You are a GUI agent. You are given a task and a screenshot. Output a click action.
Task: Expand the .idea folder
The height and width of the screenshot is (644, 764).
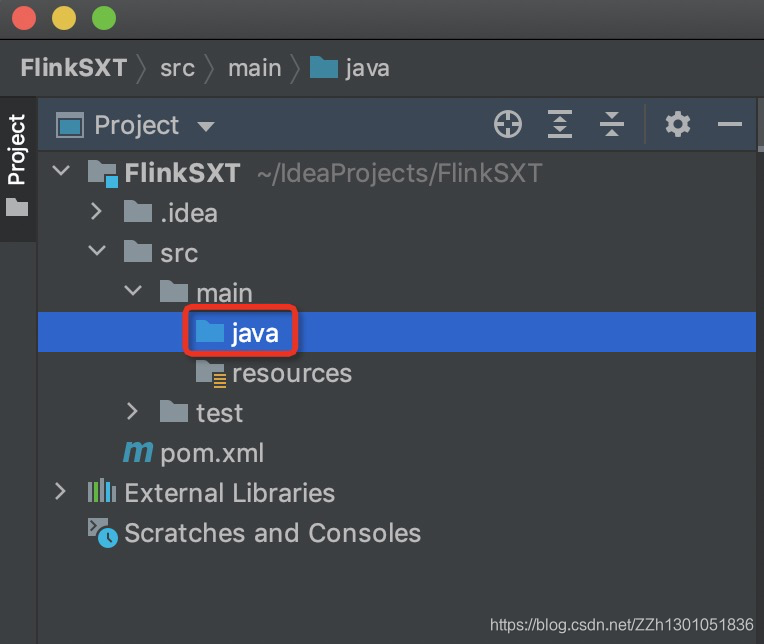point(96,212)
